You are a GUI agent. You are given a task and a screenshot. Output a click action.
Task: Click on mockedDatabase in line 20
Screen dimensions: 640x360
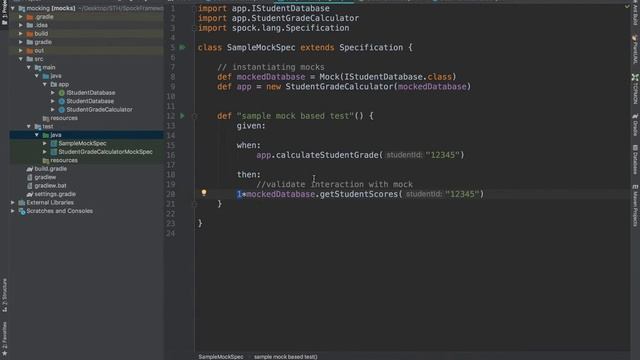(280, 194)
